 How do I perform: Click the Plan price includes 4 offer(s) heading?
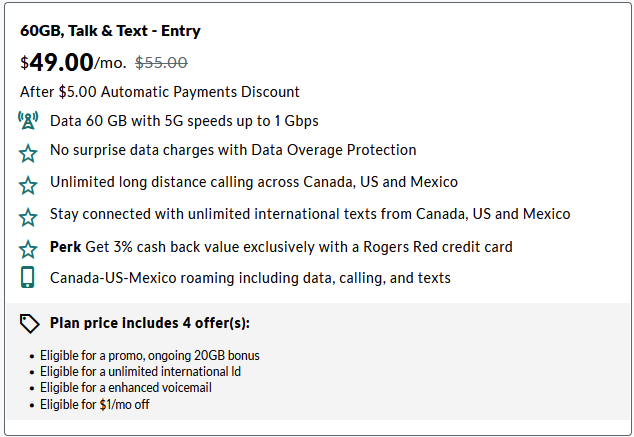[150, 323]
